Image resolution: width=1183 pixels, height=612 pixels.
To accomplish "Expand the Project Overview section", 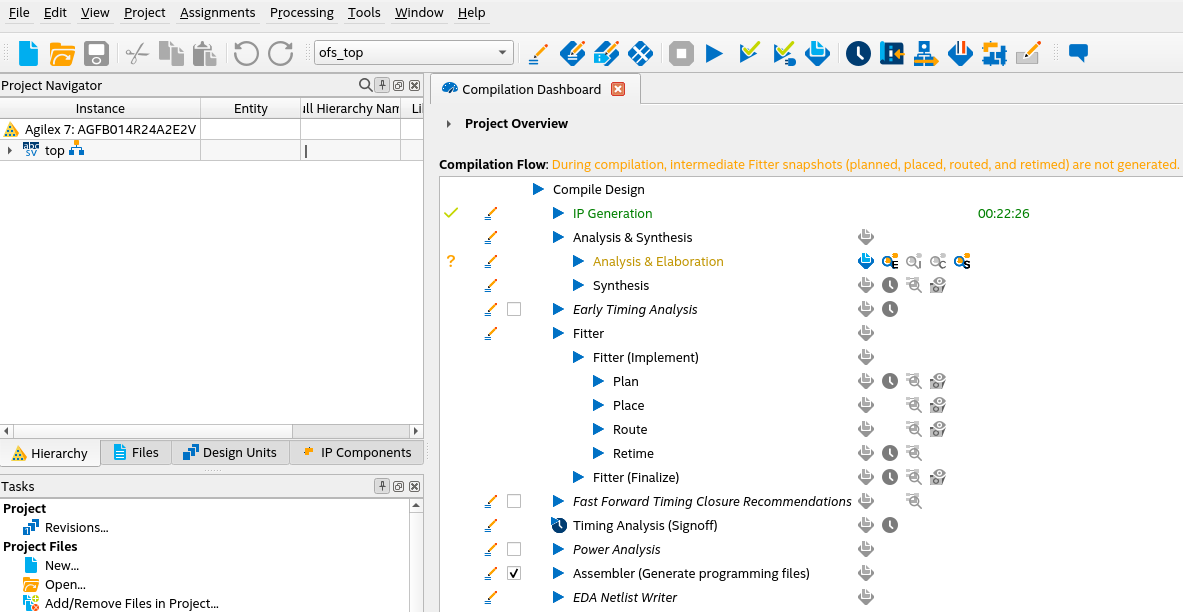I will click(449, 124).
